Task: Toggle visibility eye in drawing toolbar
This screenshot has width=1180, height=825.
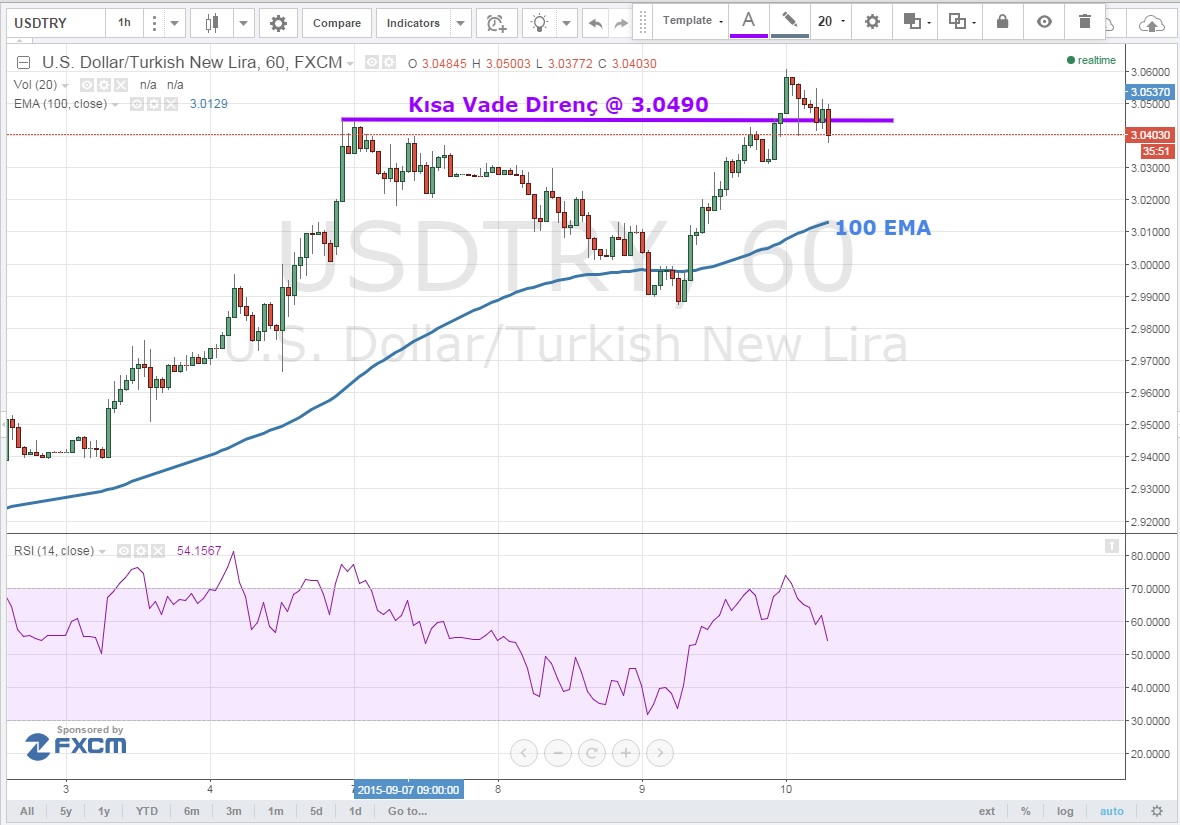Action: (x=1044, y=21)
